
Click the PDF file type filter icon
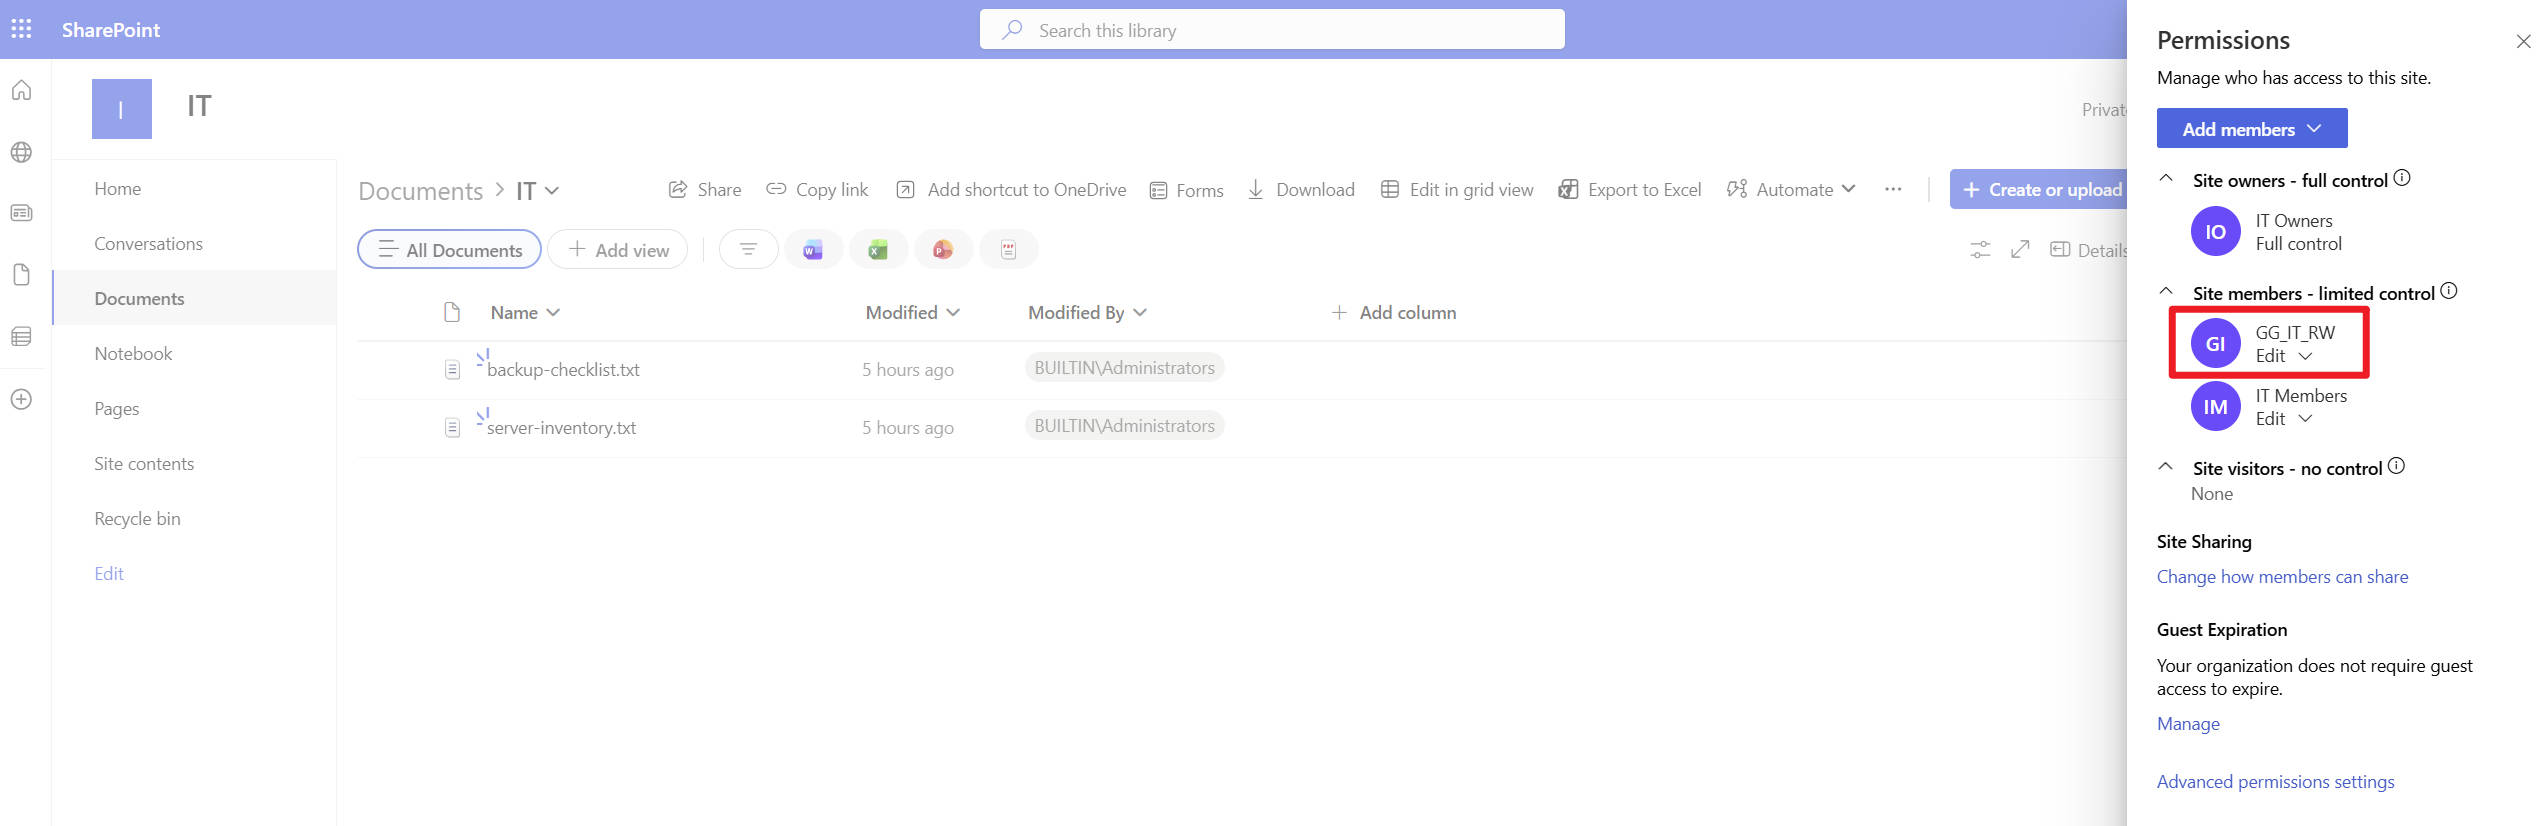[x=1008, y=250]
